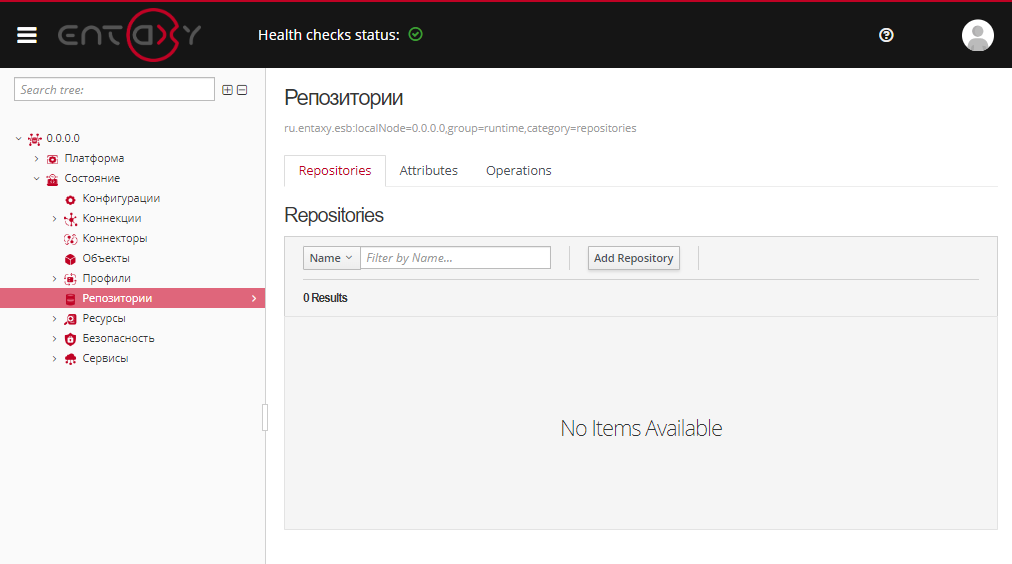Click the Репозитории database icon
Viewport: 1012px width, 564px height.
[x=70, y=299]
